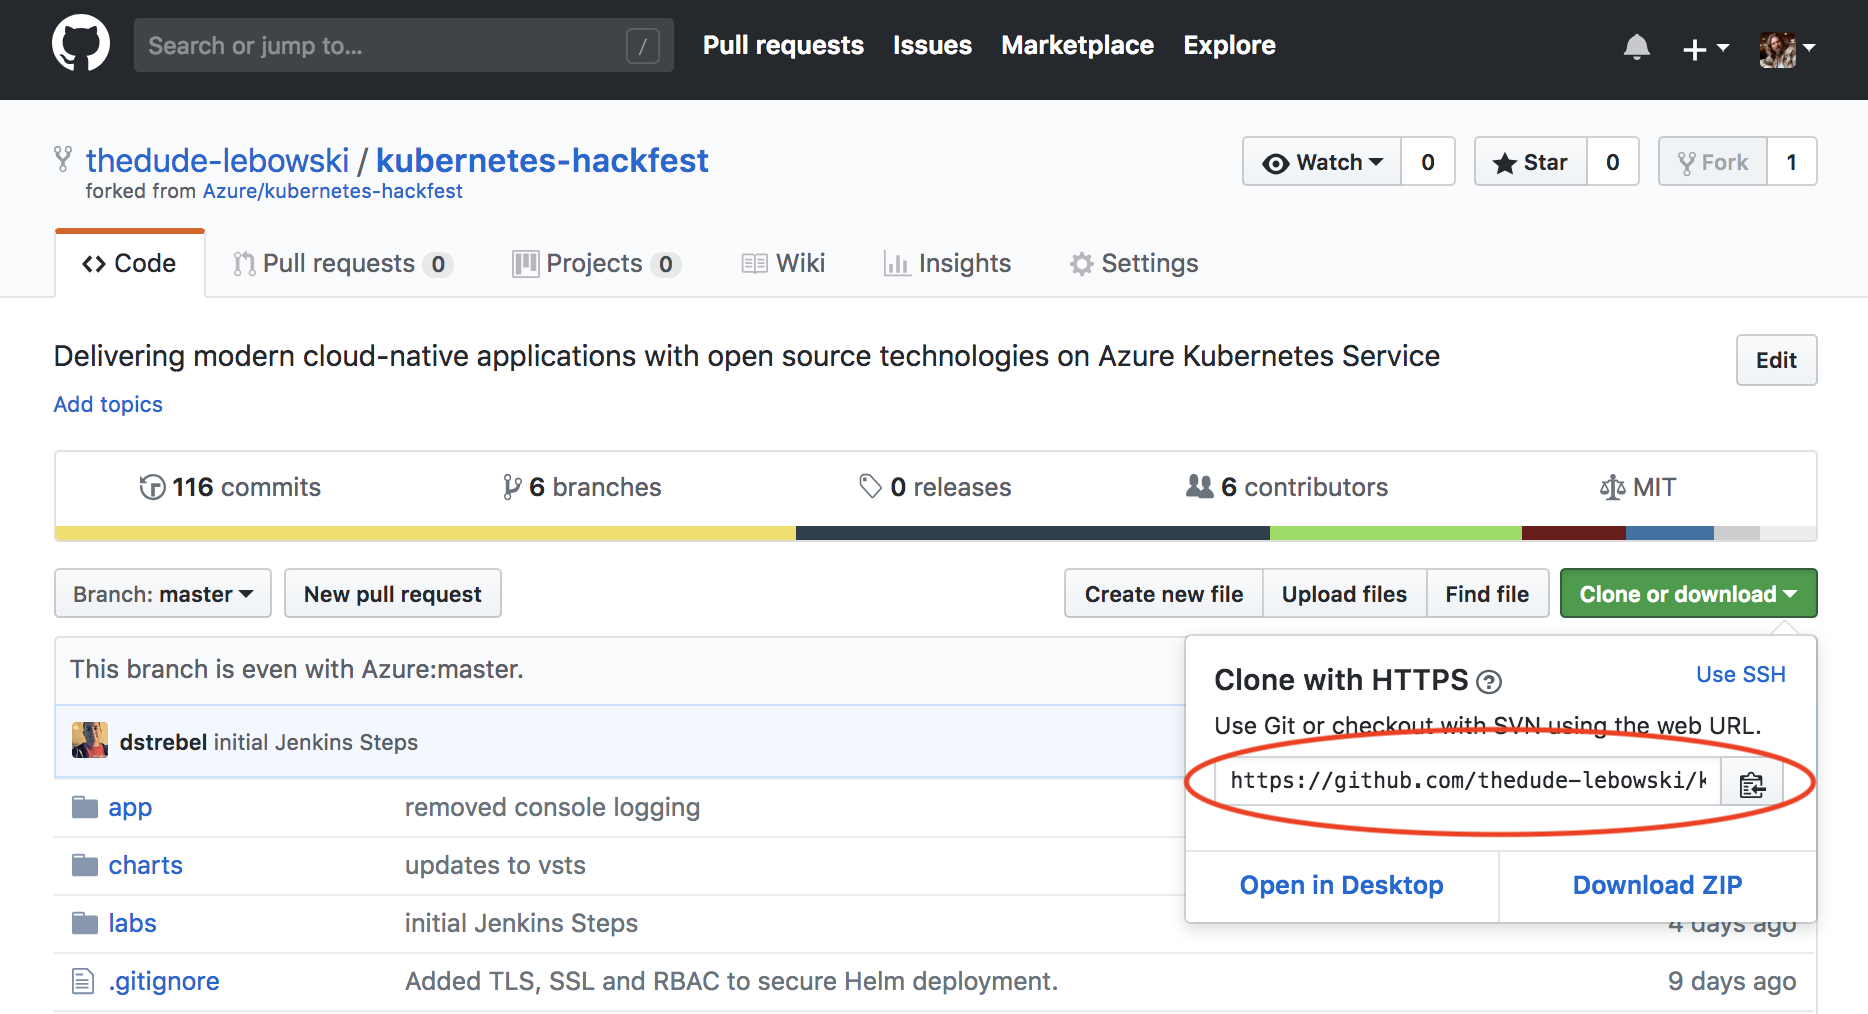Go to Issues in top navigation
Viewport: 1868px width, 1014px height.
[x=932, y=45]
